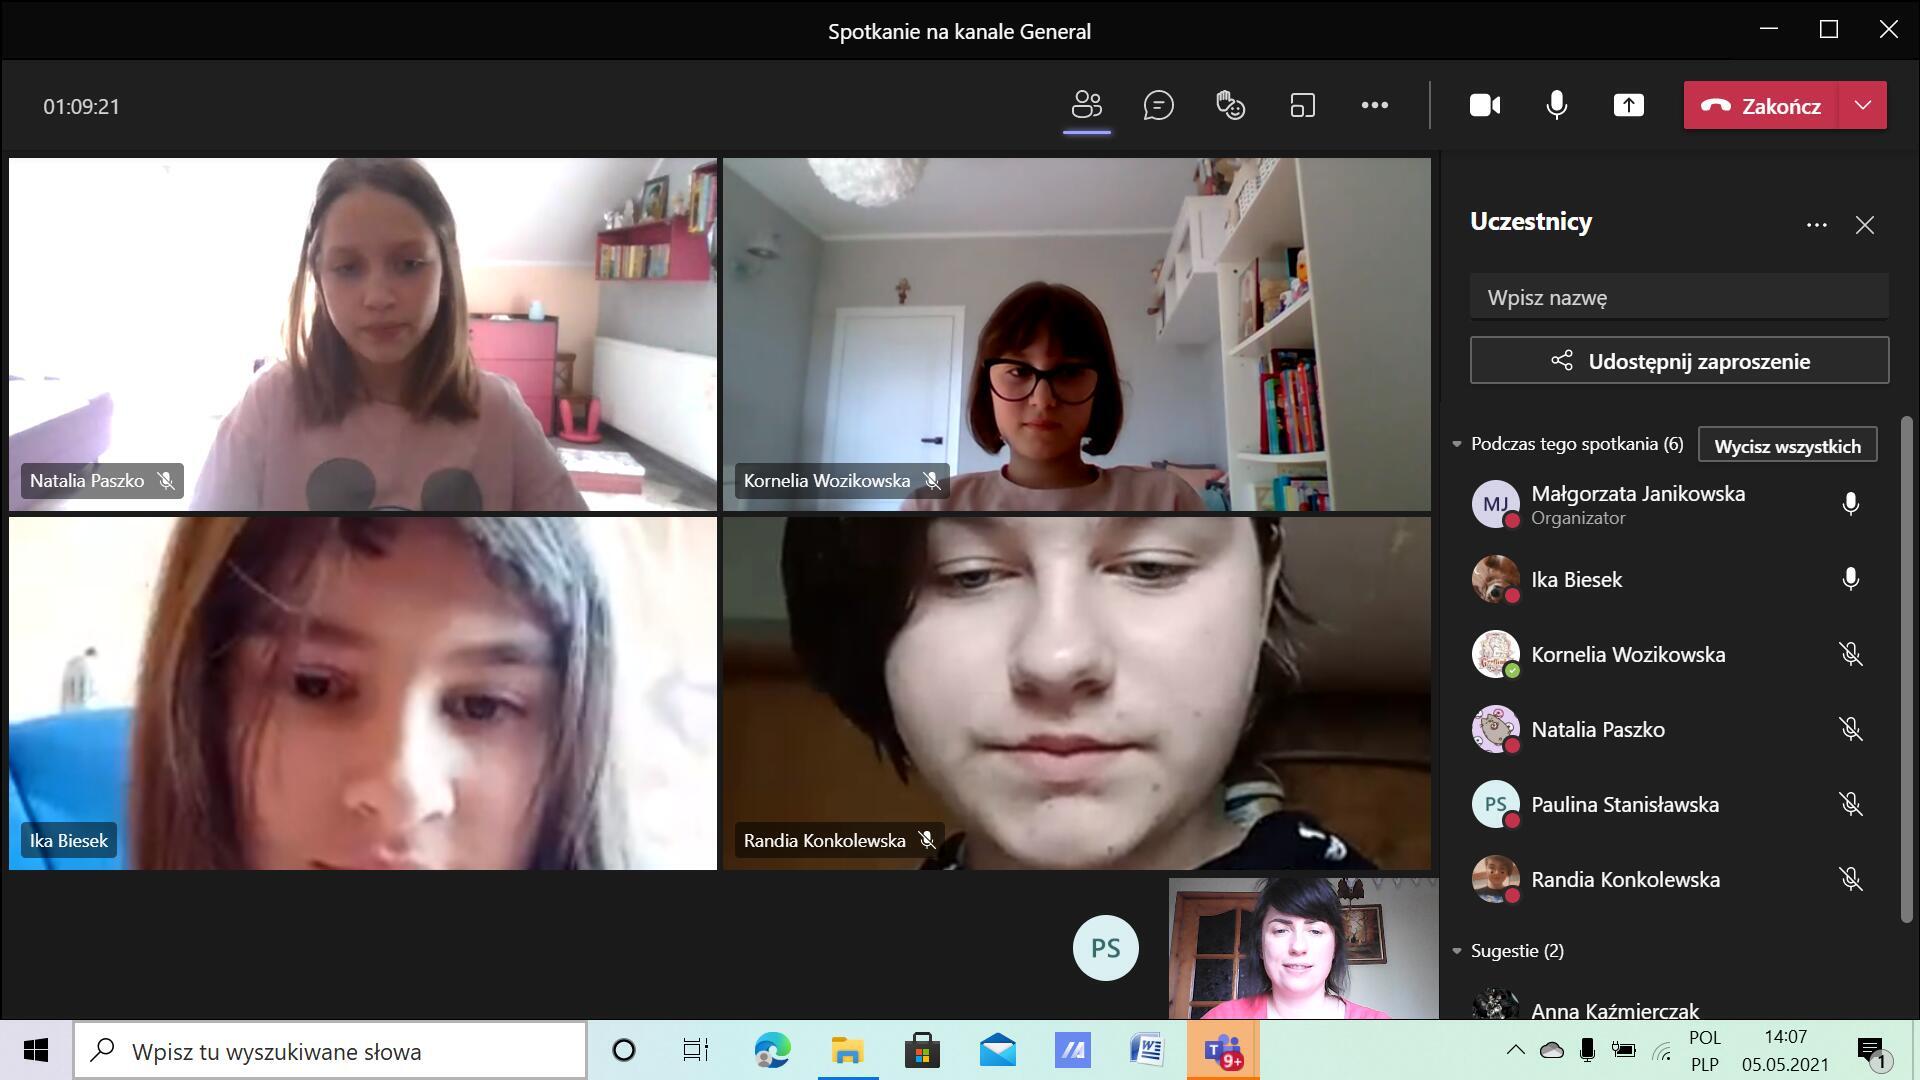This screenshot has height=1080, width=1920.
Task: Open File Explorer from taskbar
Action: pyautogui.click(x=847, y=1050)
